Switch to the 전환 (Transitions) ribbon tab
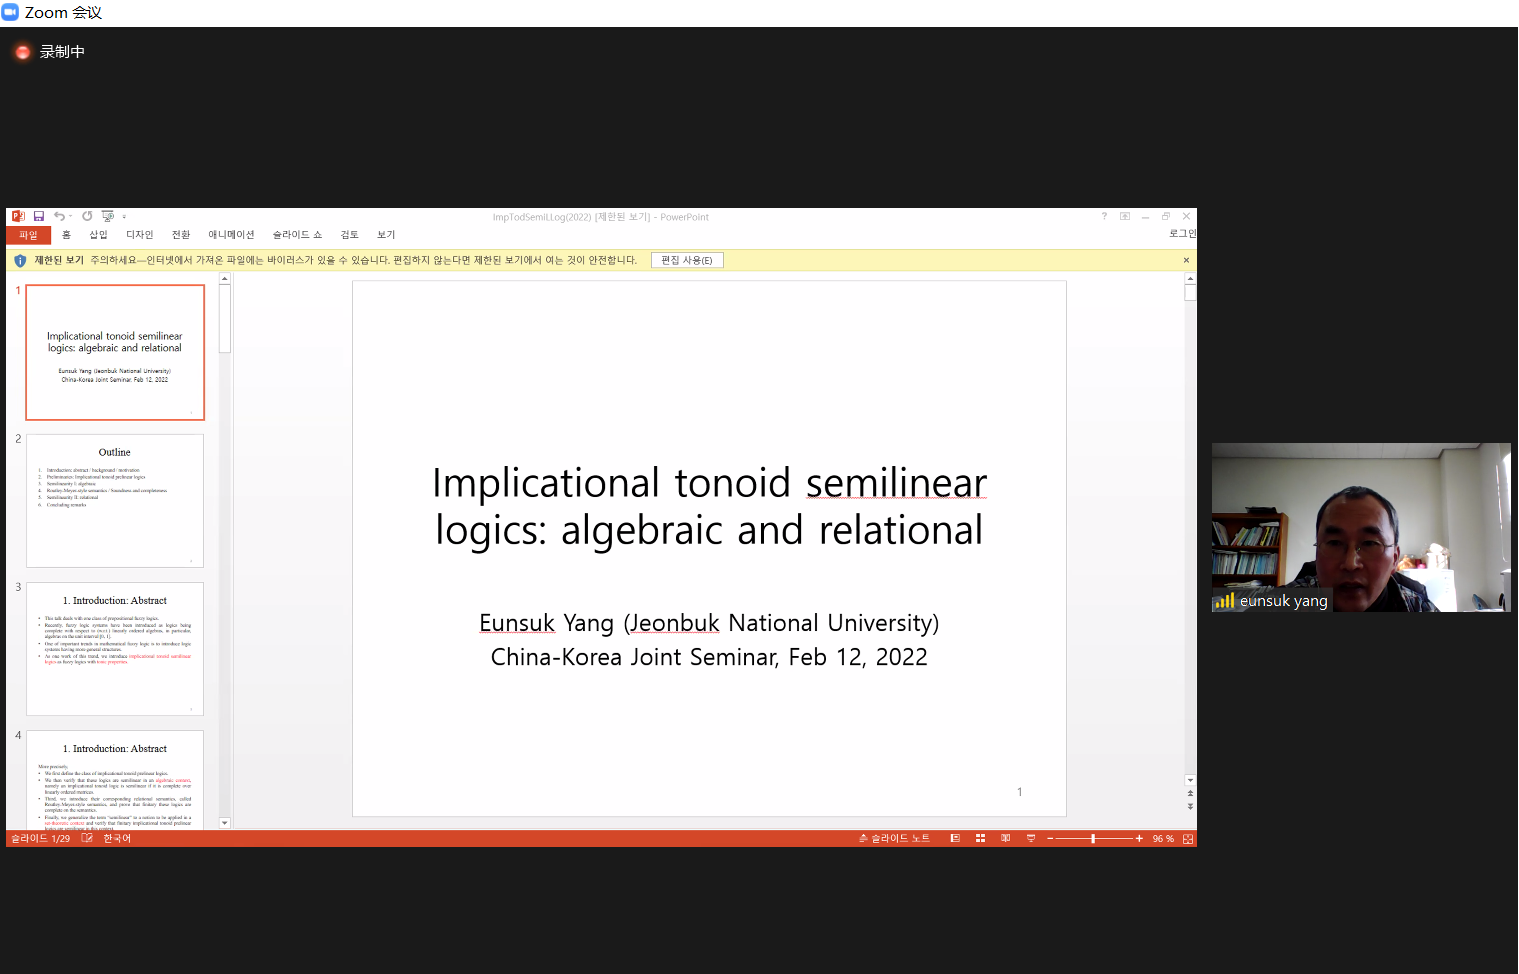Viewport: 1519px width, 974px height. pyautogui.click(x=181, y=235)
